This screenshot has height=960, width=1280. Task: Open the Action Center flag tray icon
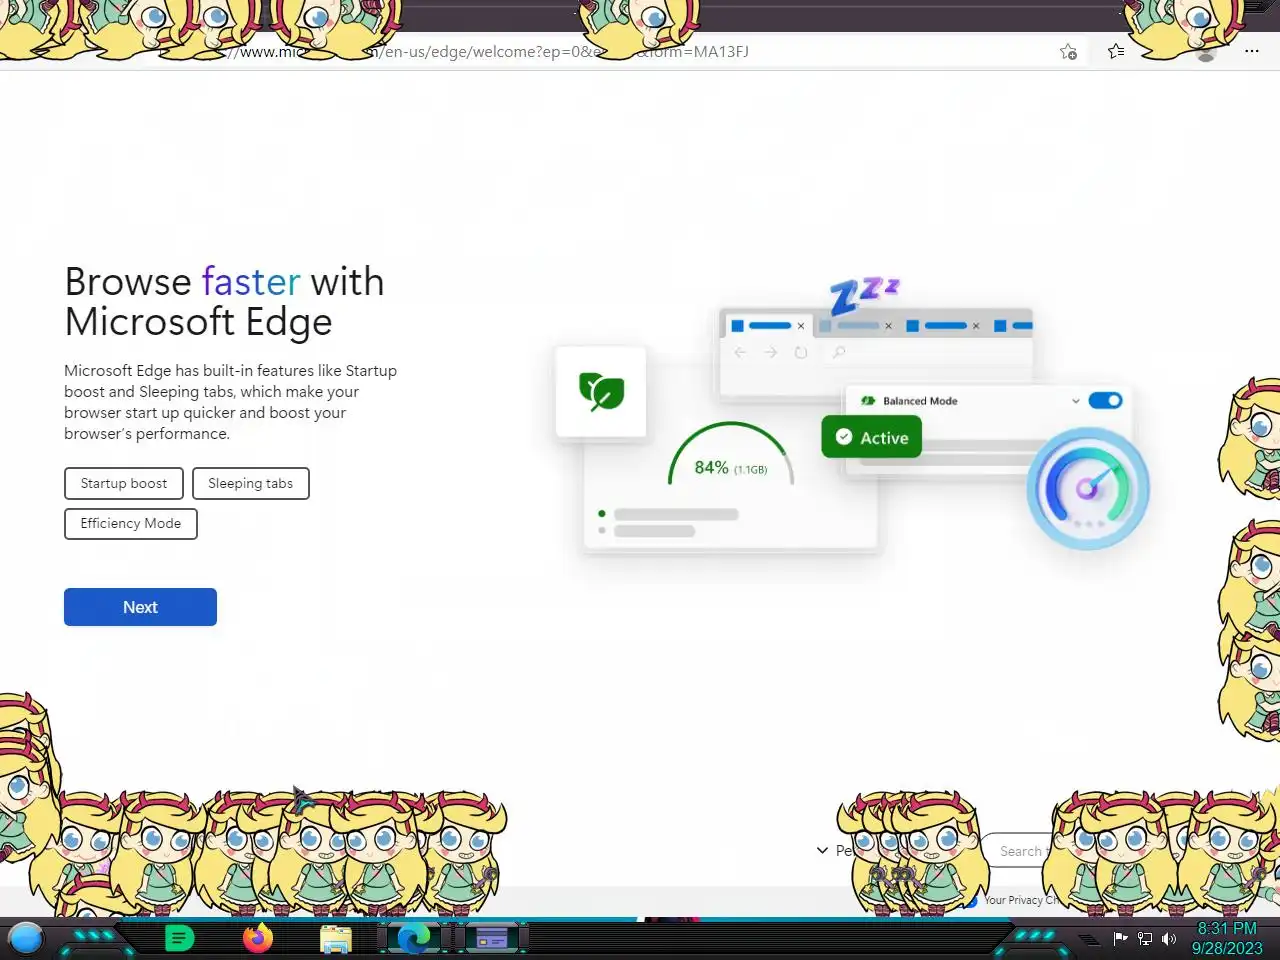[1120, 938]
